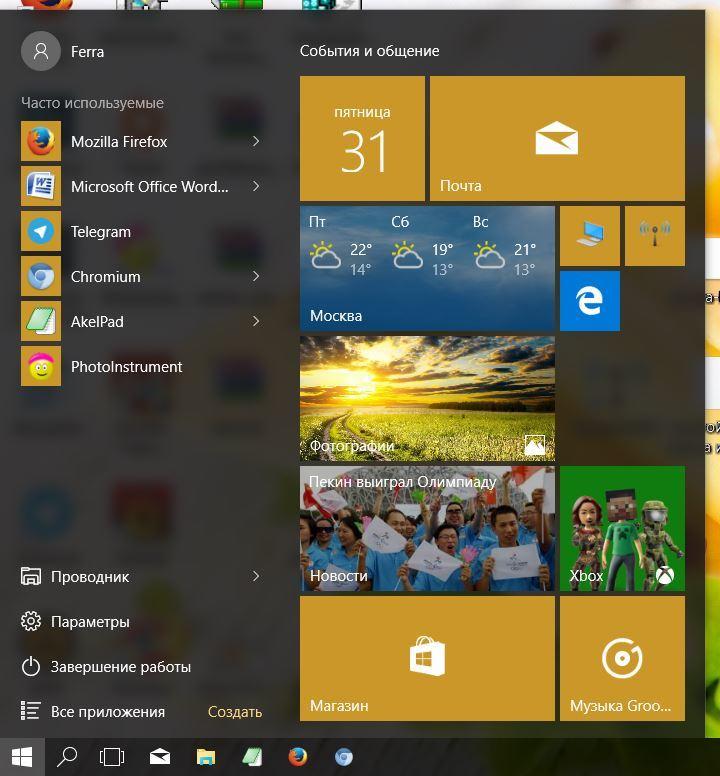Screen dimensions: 720x776
Task: Launch the Microsoft Office Word icon
Action: click(41, 186)
